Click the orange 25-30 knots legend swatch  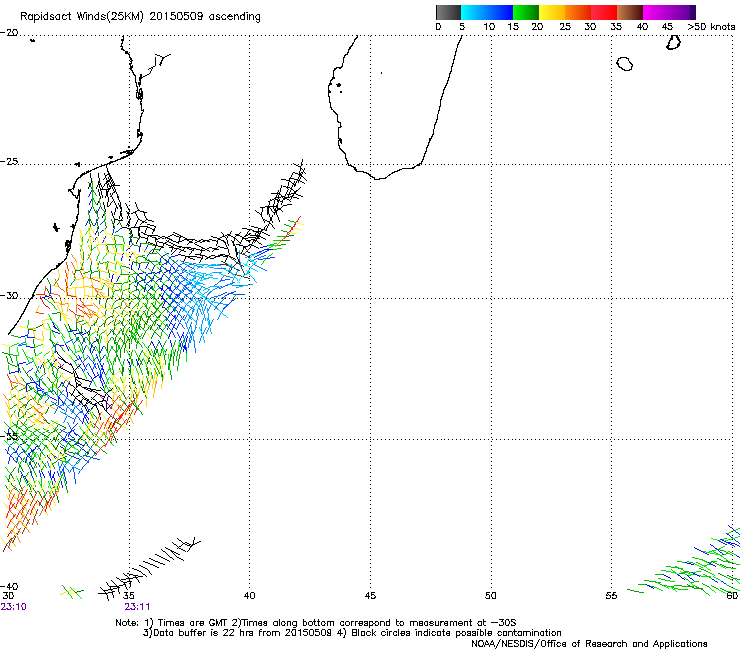click(578, 12)
